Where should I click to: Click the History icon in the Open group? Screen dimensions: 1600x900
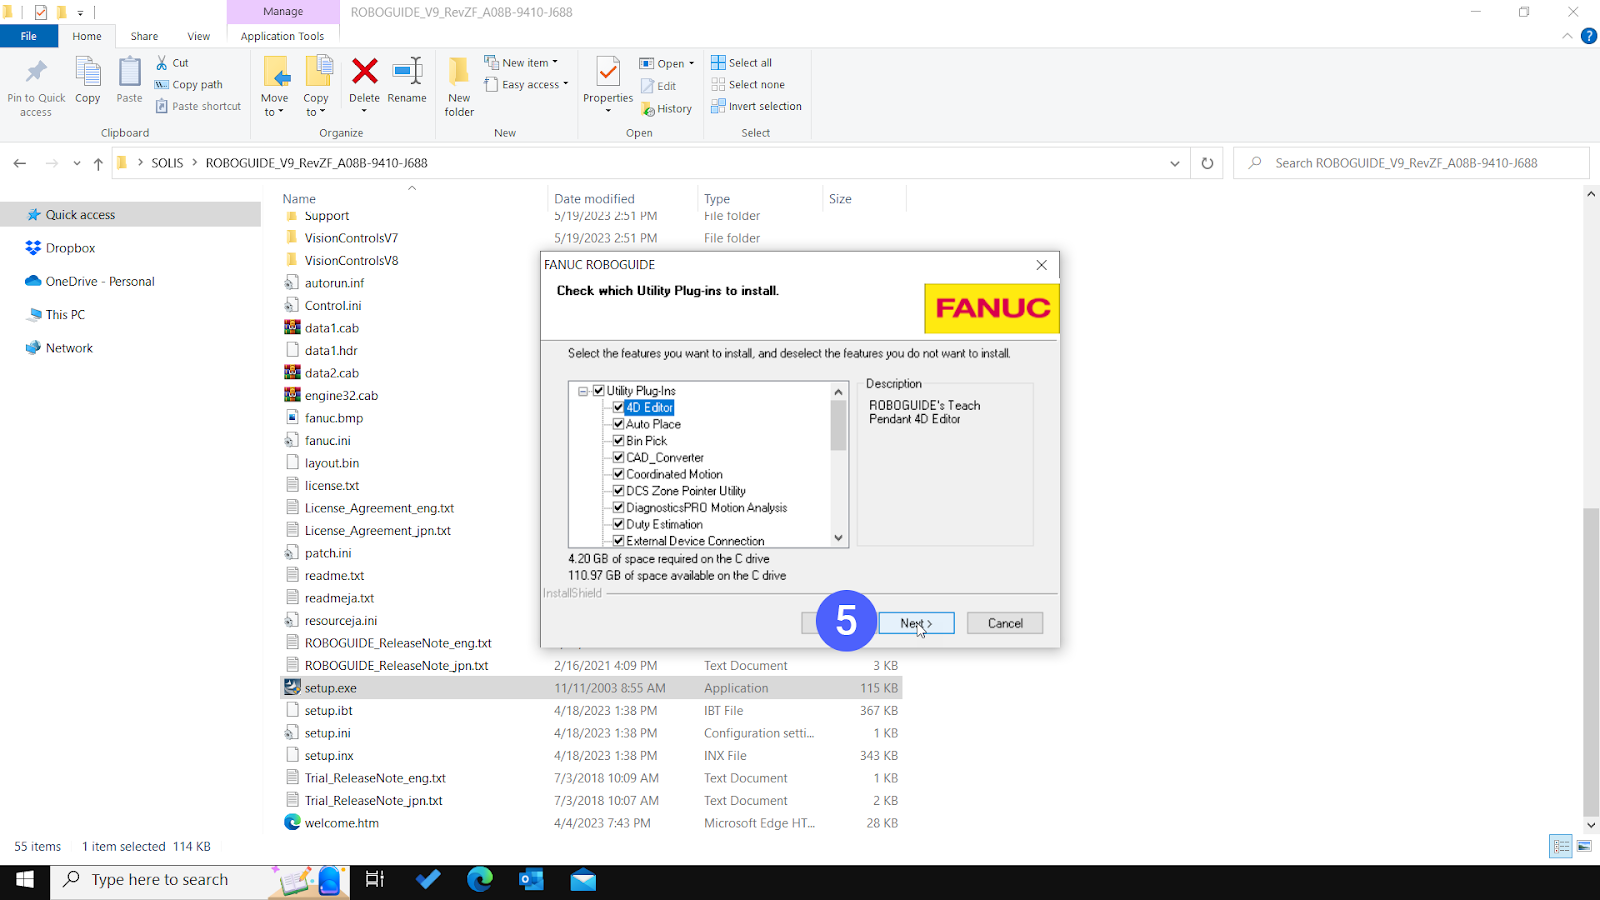pos(667,108)
